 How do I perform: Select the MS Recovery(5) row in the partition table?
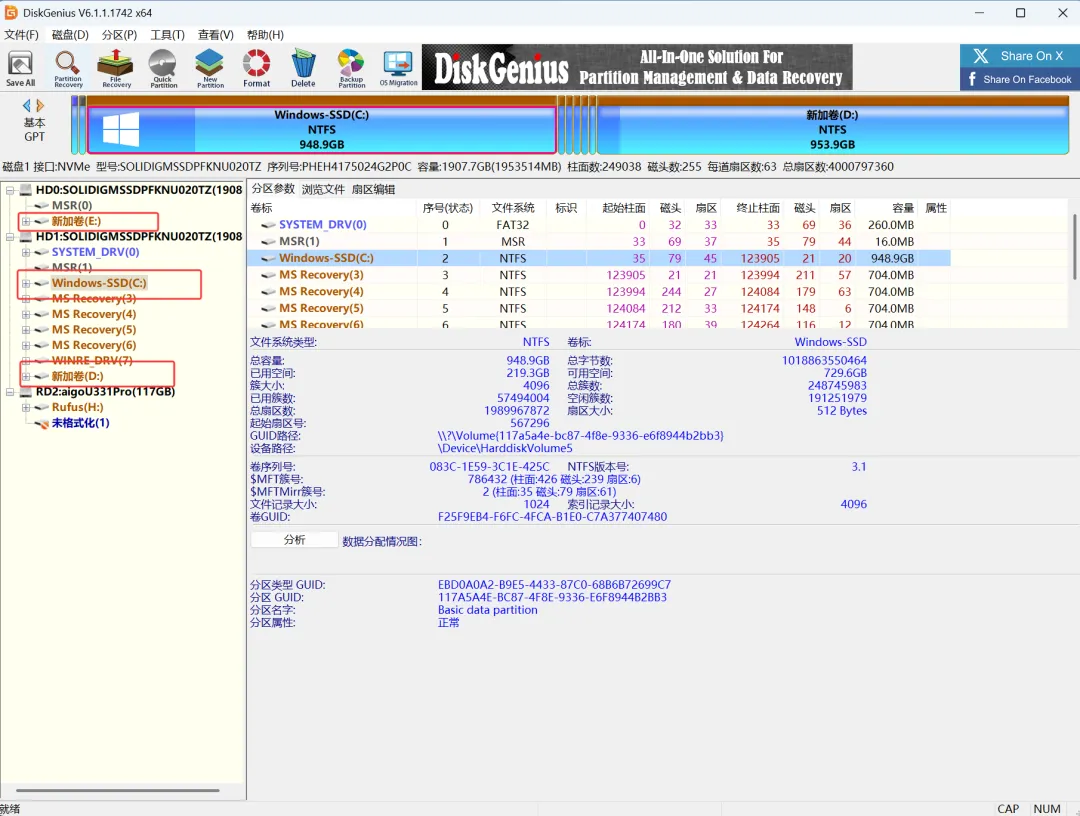pos(599,308)
